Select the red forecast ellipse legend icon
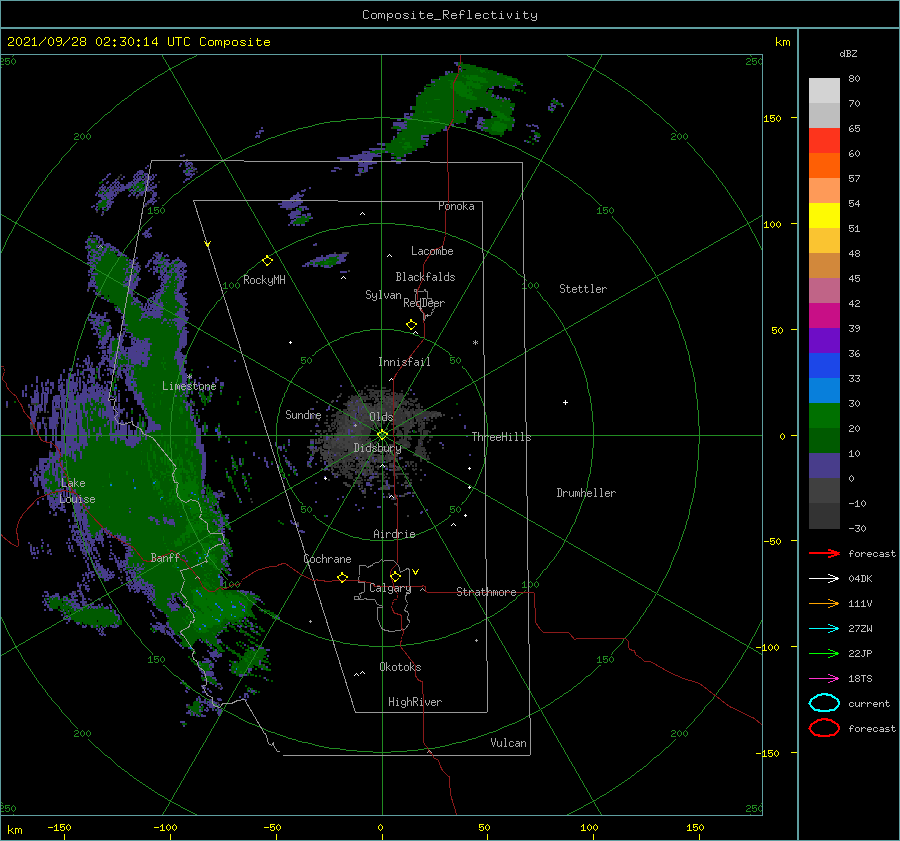The width and height of the screenshot is (900, 841). [x=824, y=728]
